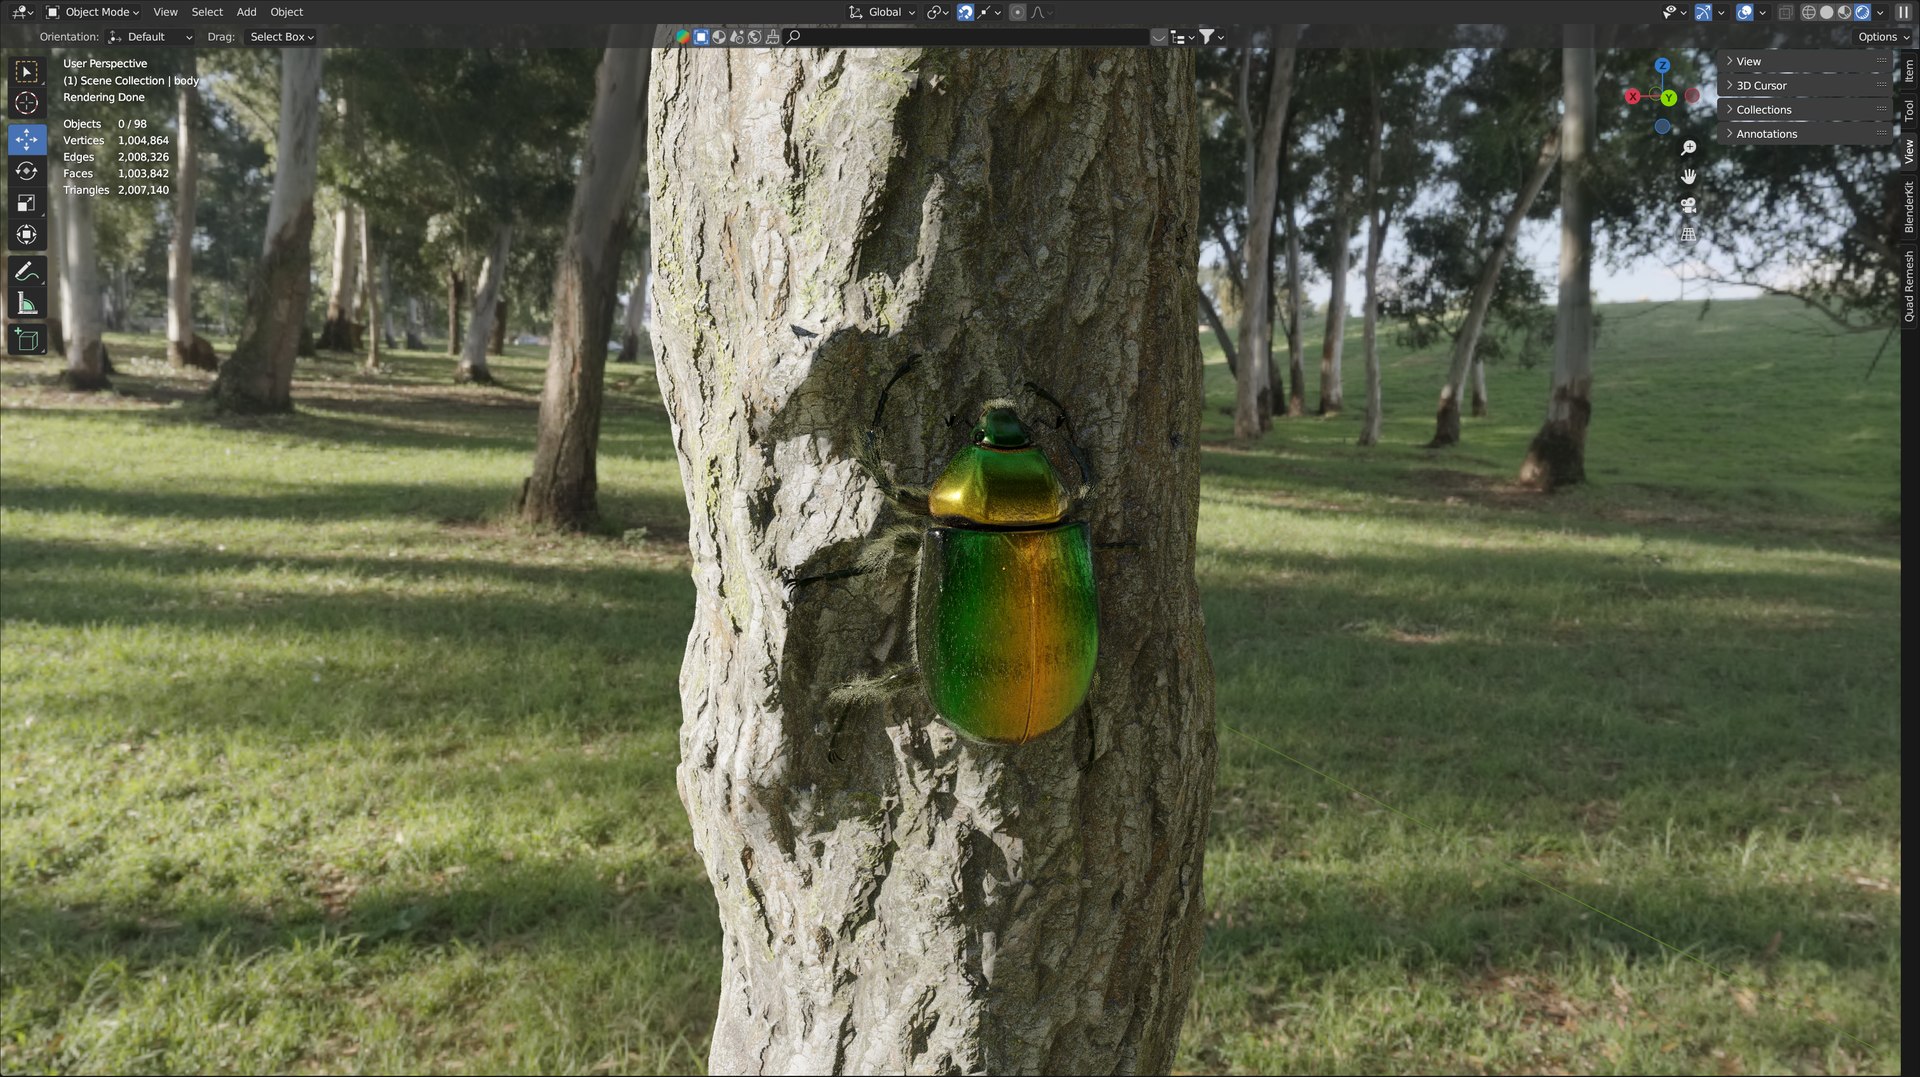Open the View menu in header

click(165, 12)
